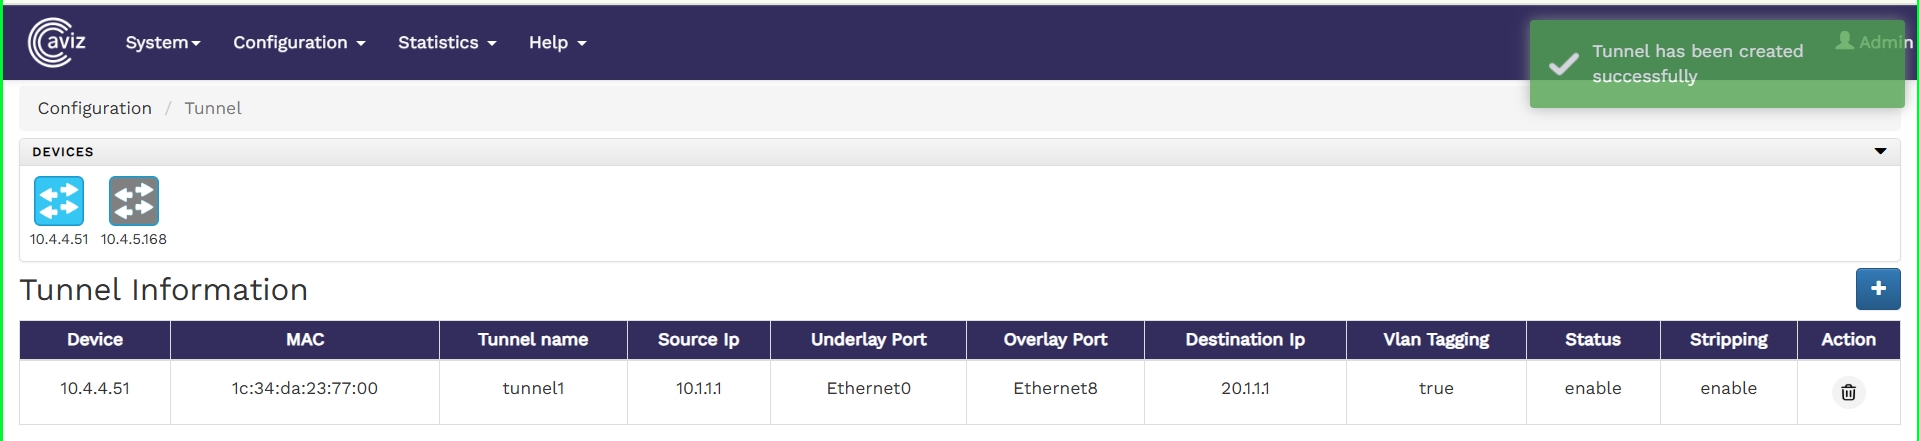Click the Status column header
Viewport: 1919px width, 441px height.
coord(1592,340)
